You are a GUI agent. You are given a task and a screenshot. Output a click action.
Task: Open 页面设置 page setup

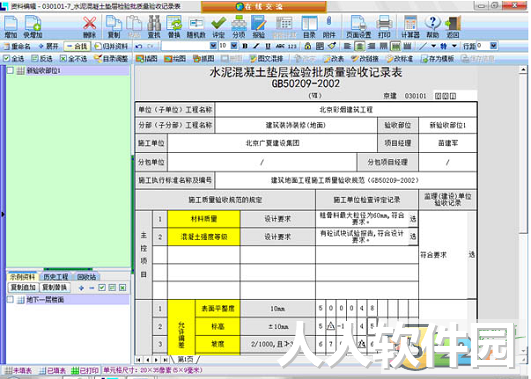[x=358, y=26]
